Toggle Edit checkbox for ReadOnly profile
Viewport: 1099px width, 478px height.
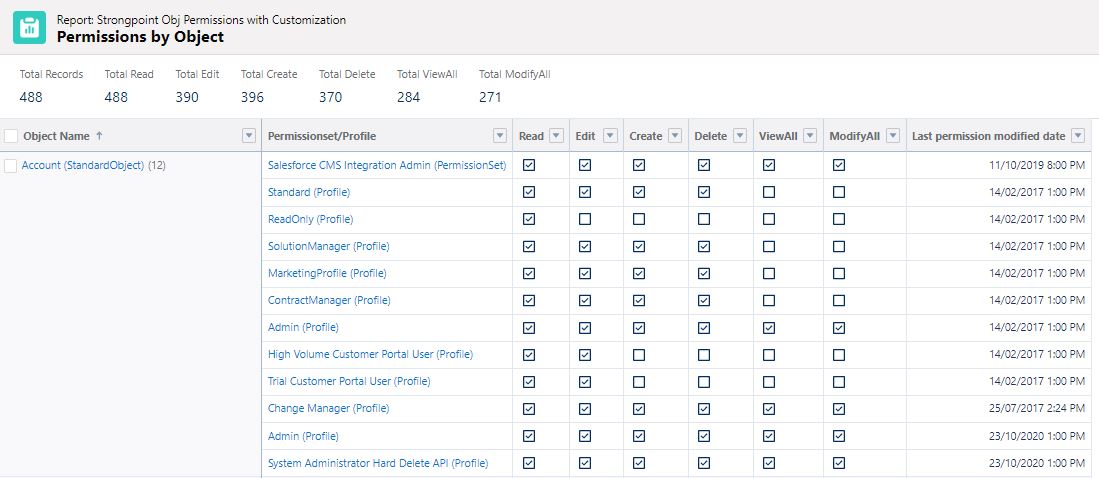[x=585, y=219]
